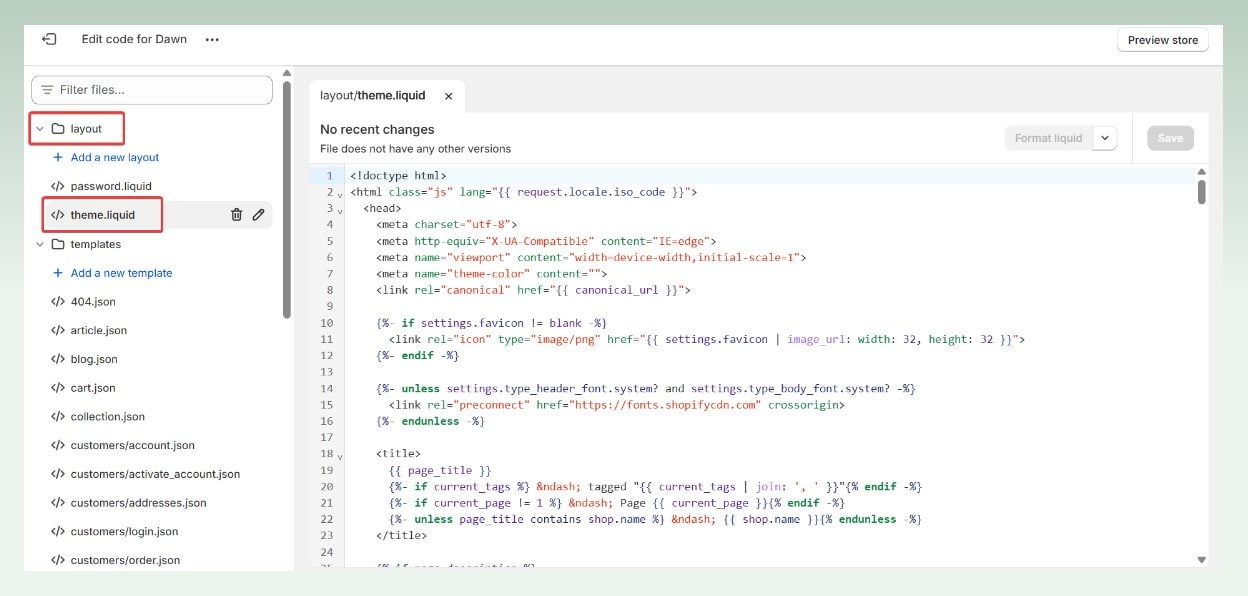Click the doctype html code line
This screenshot has height=596, width=1248.
click(x=398, y=176)
